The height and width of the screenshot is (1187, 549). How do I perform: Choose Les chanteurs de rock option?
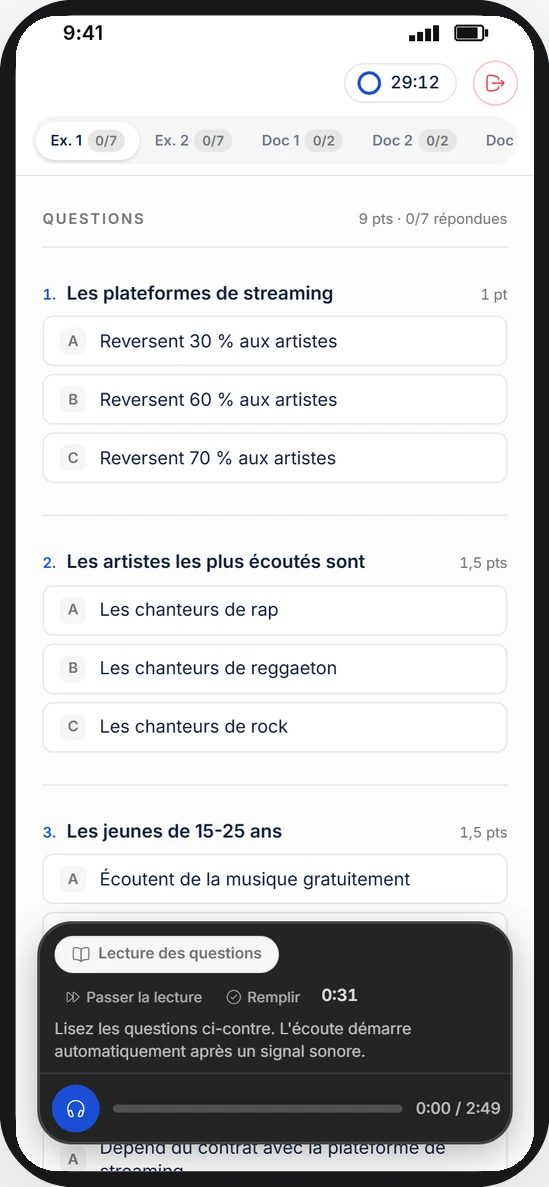[x=275, y=727]
